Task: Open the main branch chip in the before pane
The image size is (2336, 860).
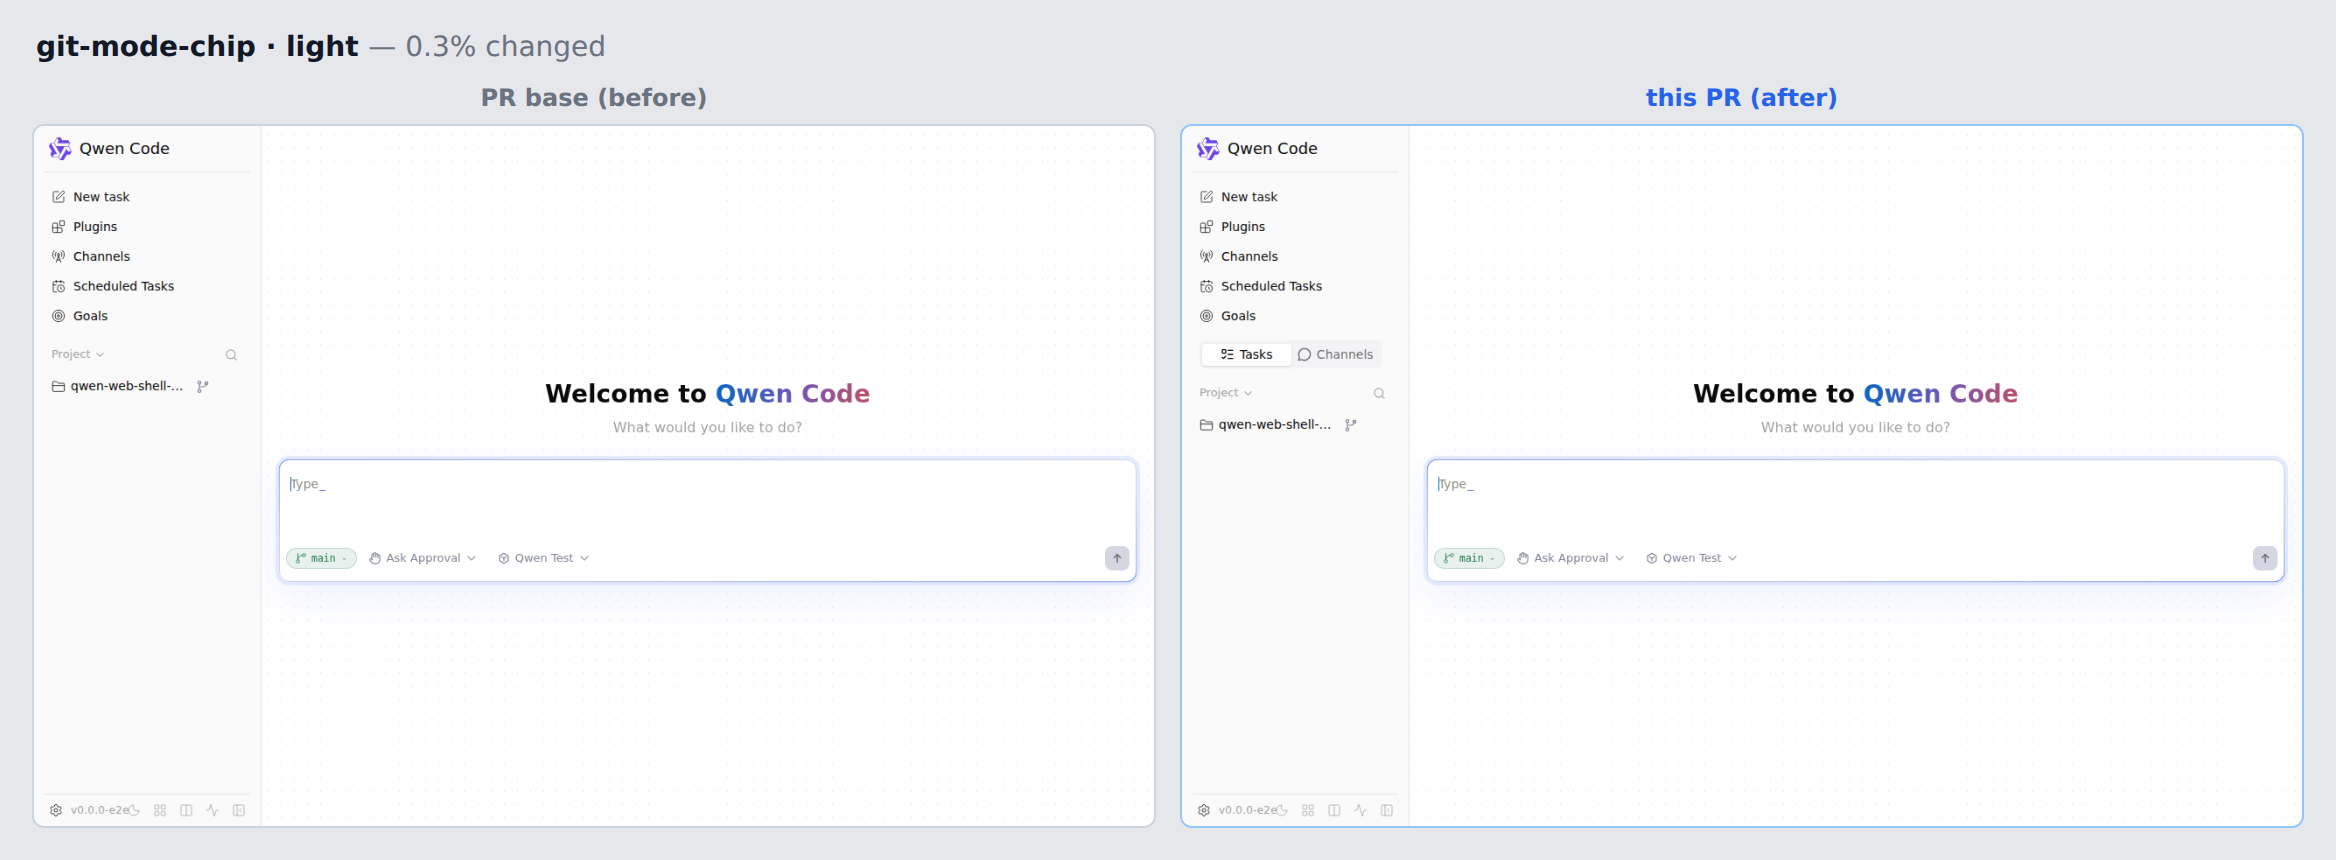Action: (x=321, y=558)
